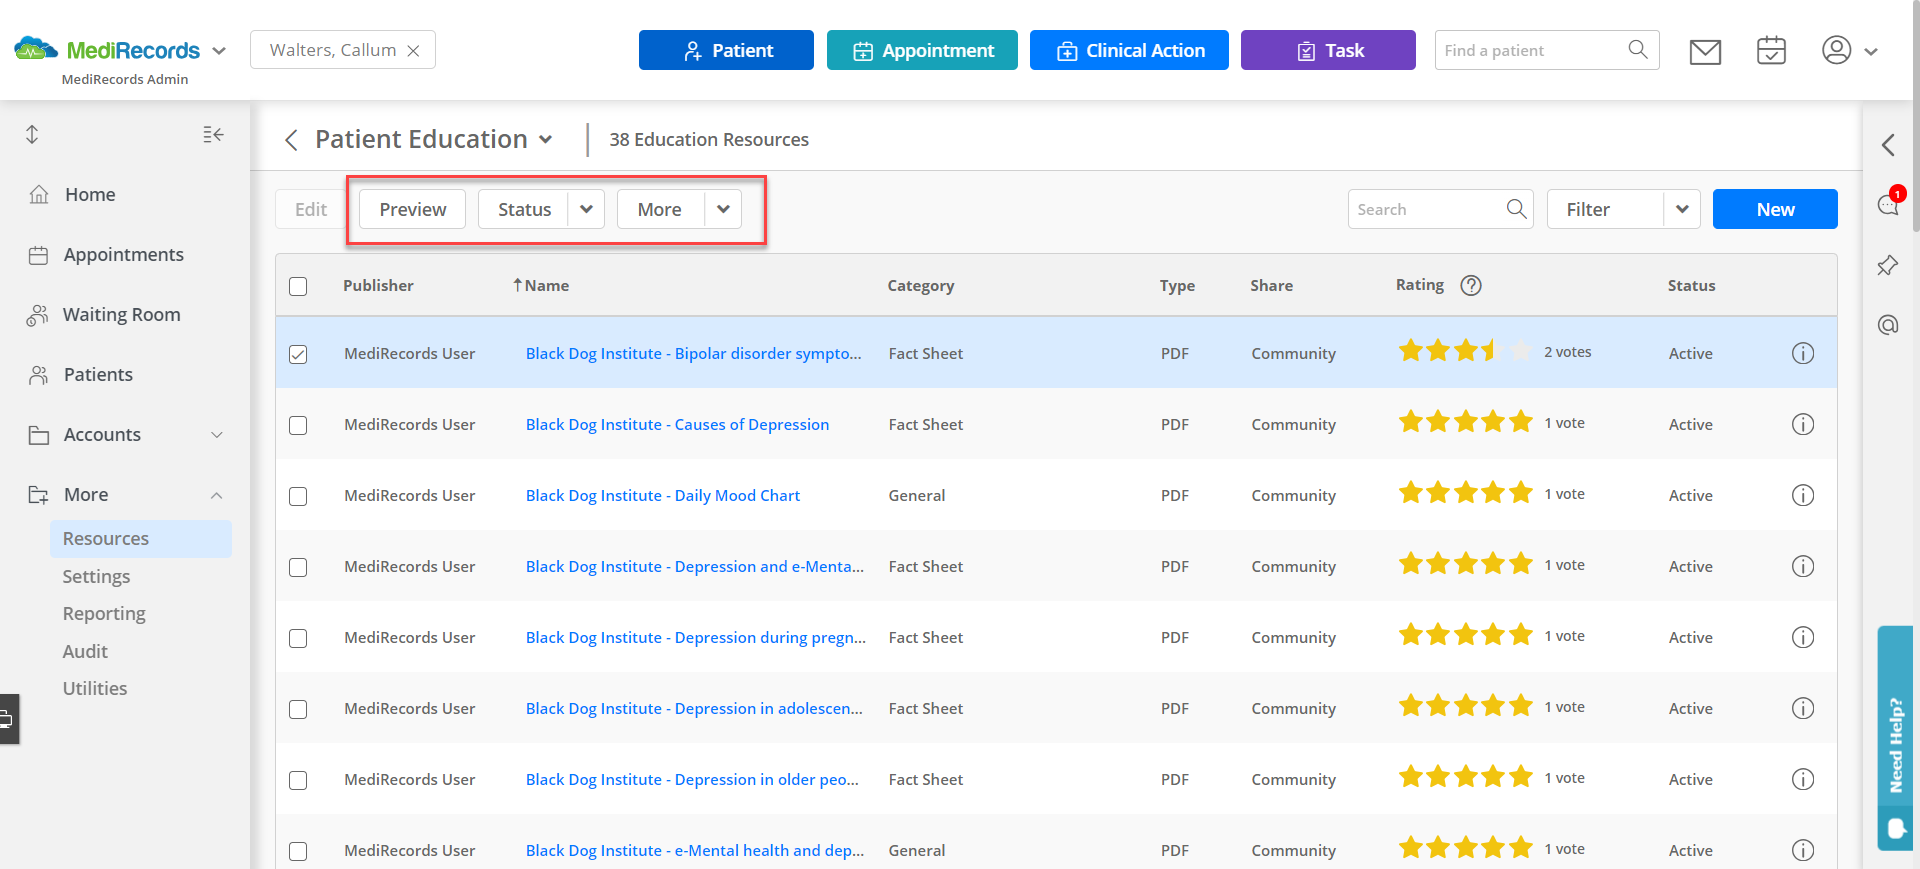The width and height of the screenshot is (1920, 869).
Task: Click the search magnifier in resources Search box
Action: 1516,209
